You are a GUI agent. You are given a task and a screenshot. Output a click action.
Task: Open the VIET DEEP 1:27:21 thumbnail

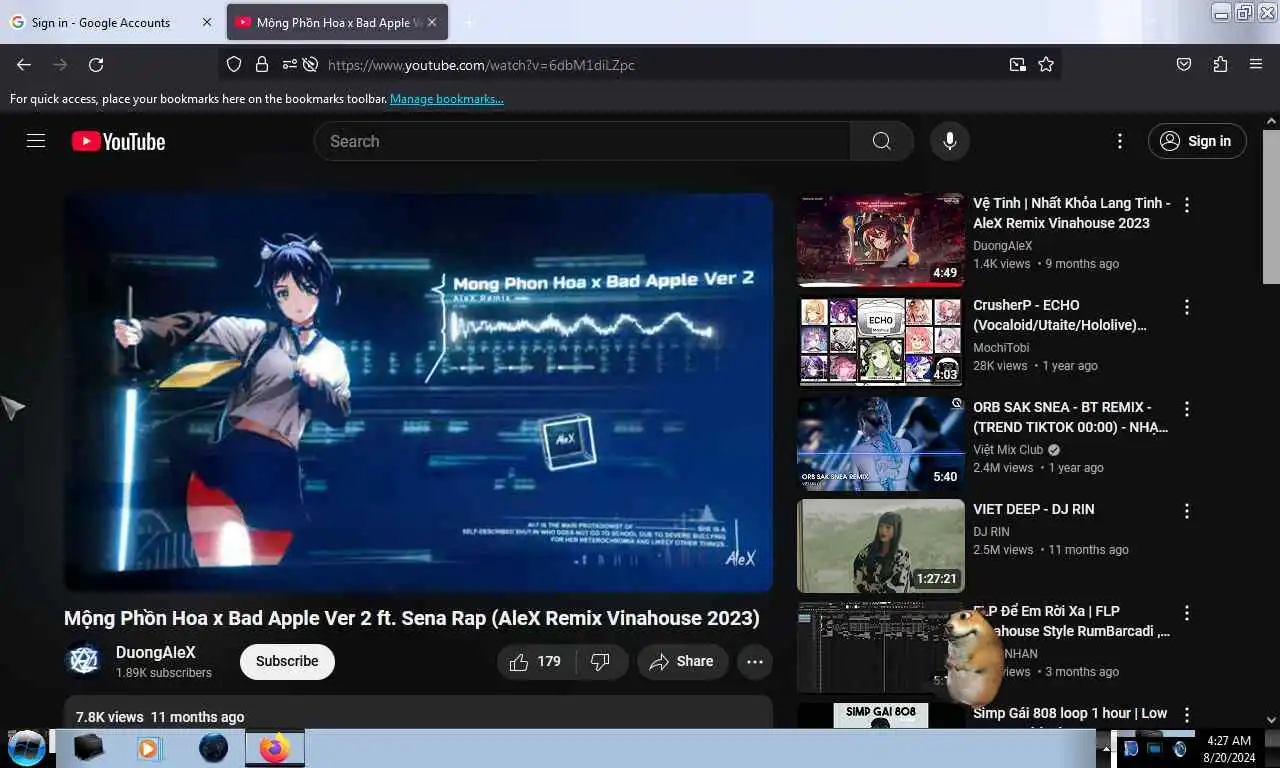(881, 546)
